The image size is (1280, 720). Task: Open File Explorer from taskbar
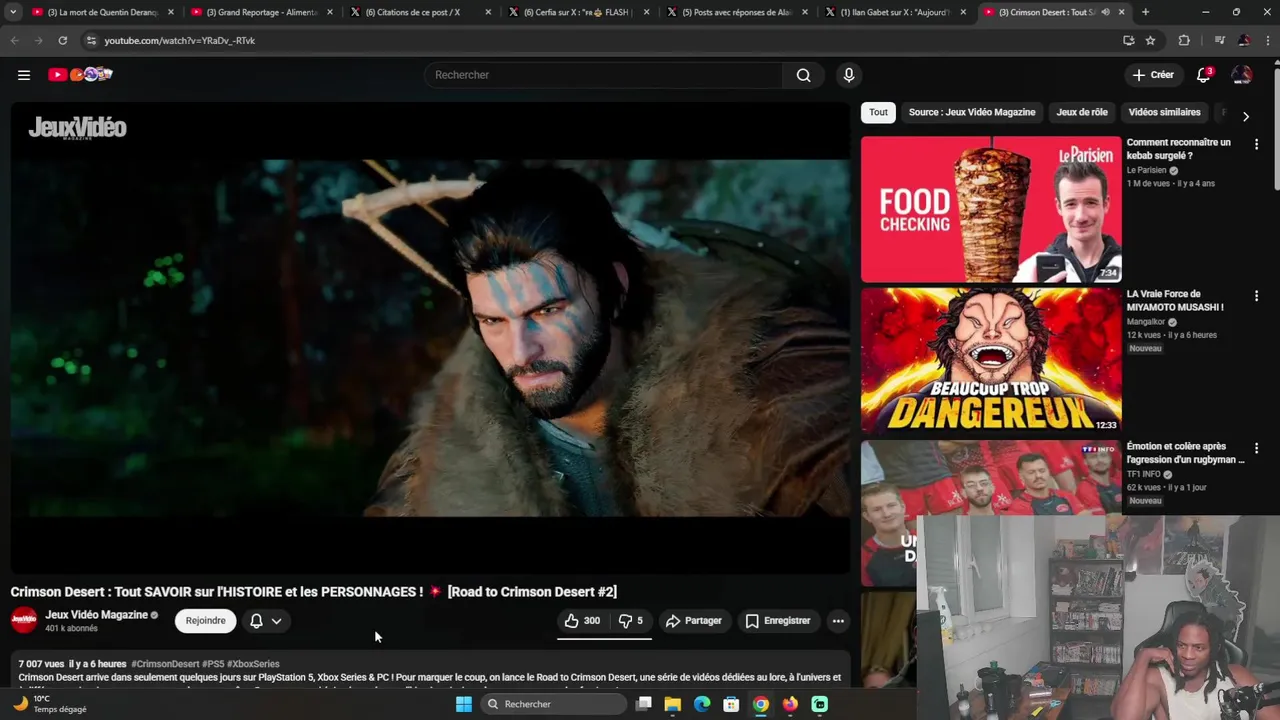[673, 704]
